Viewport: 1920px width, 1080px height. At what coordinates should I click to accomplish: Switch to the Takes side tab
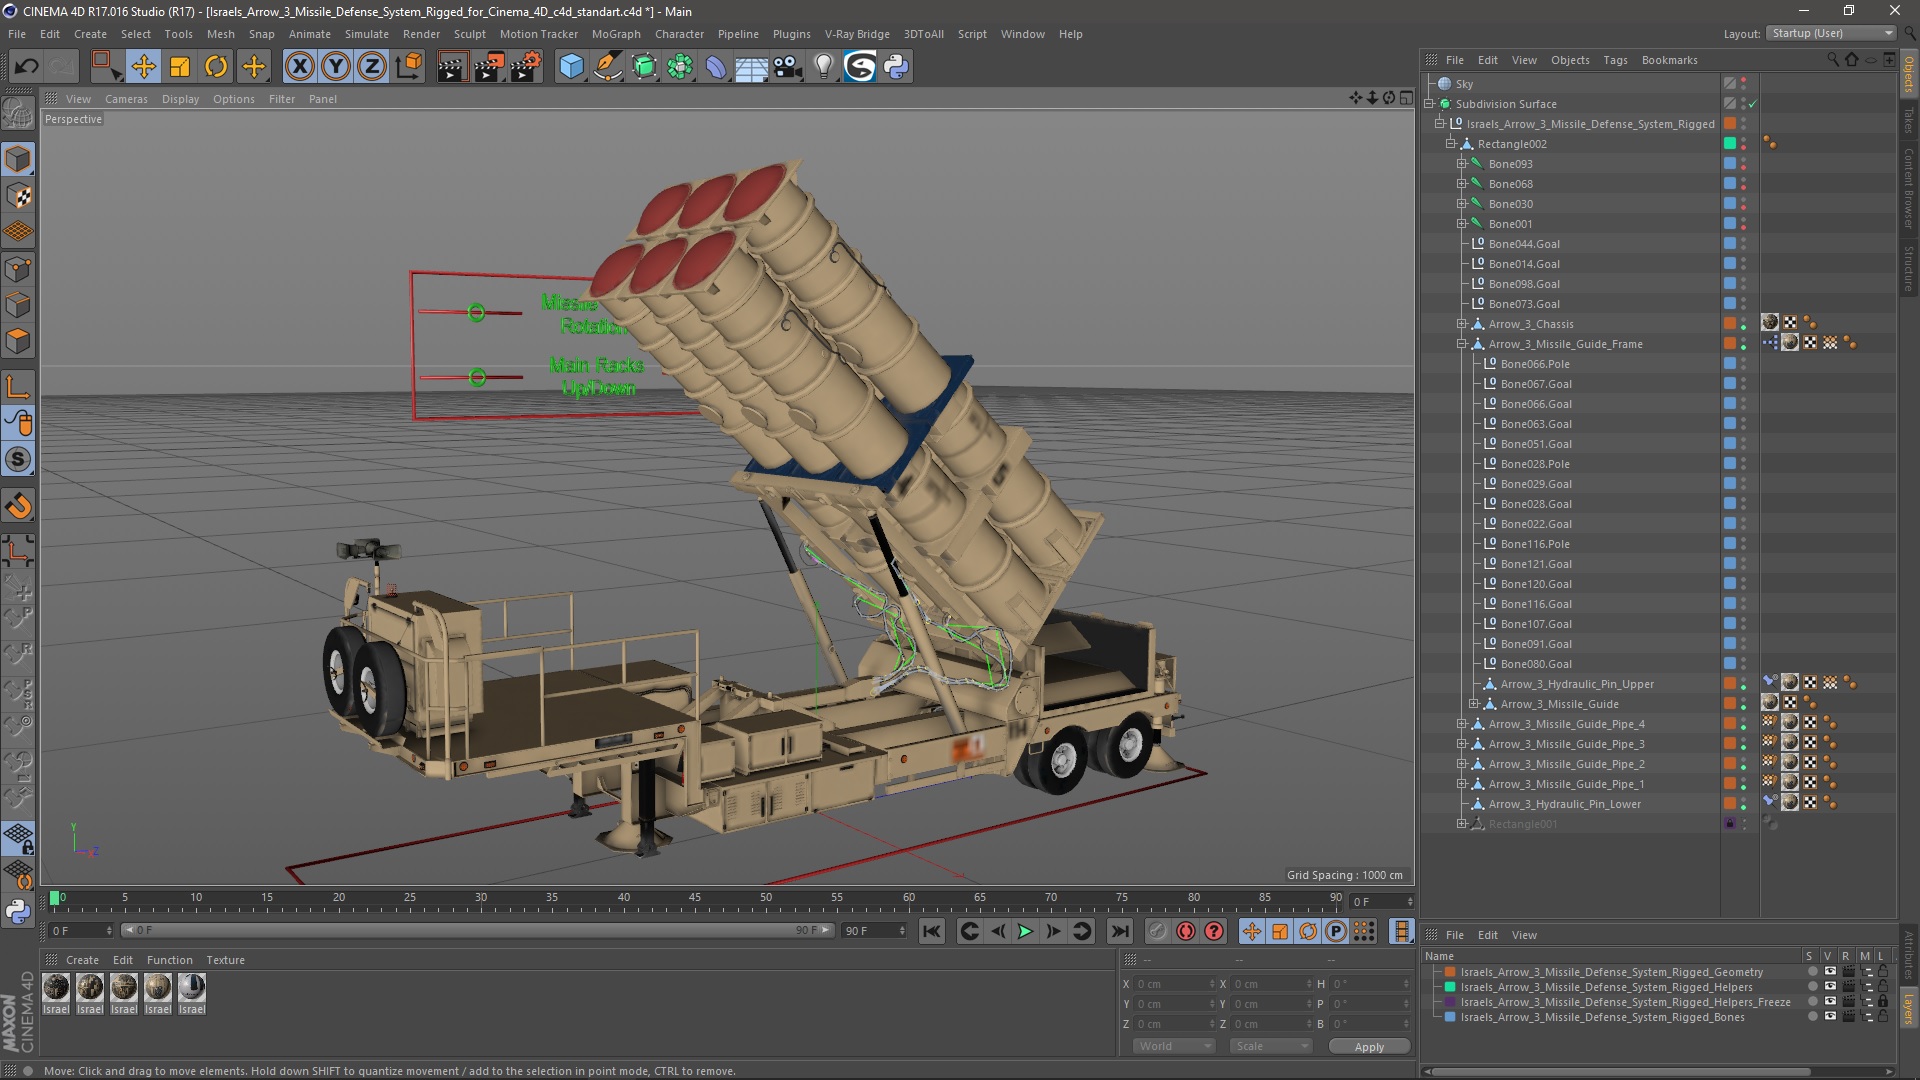(1908, 121)
